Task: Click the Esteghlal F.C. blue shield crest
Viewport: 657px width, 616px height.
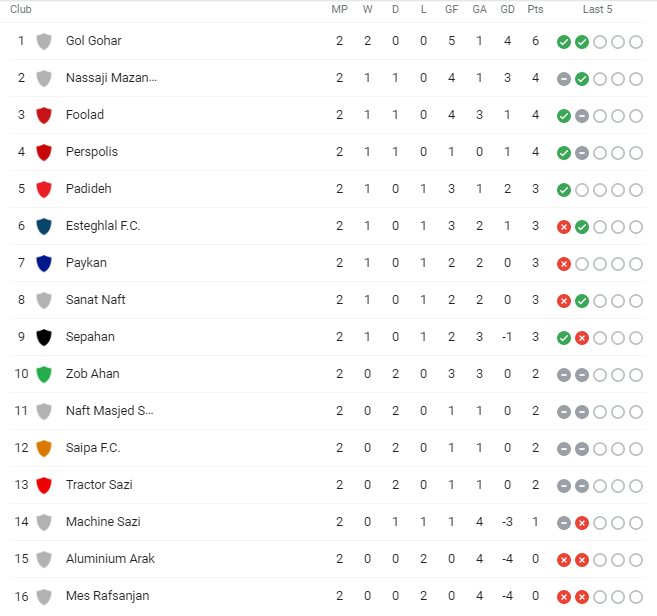Action: [44, 226]
